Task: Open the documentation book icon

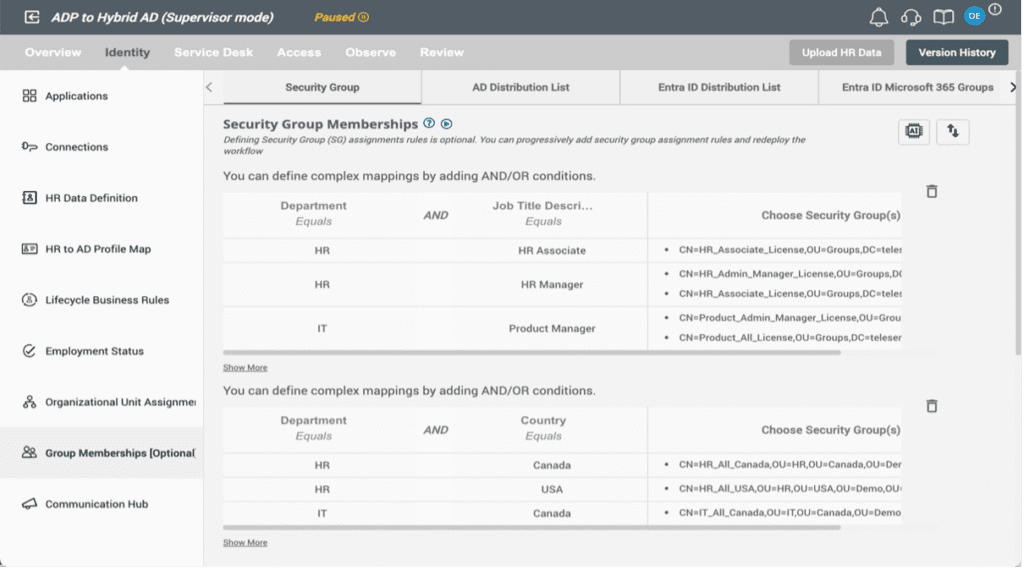Action: tap(943, 17)
